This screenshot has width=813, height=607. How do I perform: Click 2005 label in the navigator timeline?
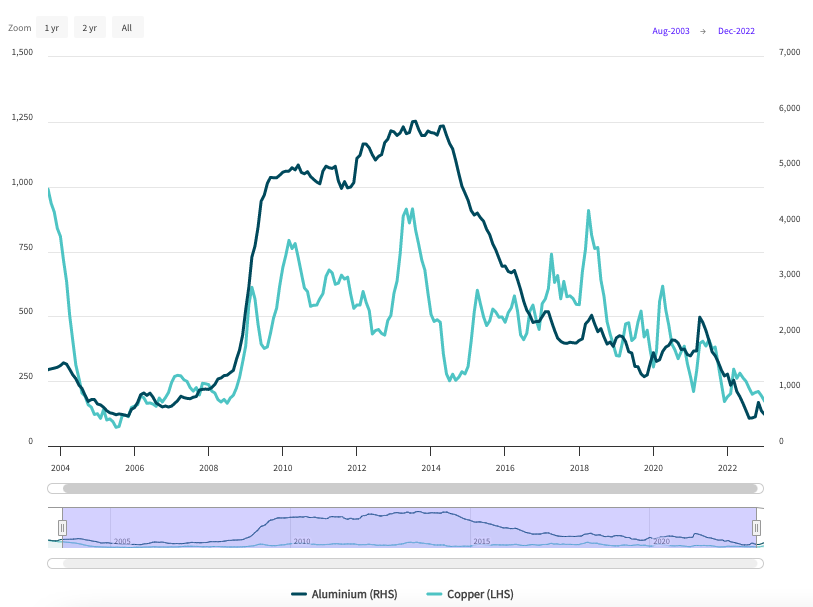122,541
